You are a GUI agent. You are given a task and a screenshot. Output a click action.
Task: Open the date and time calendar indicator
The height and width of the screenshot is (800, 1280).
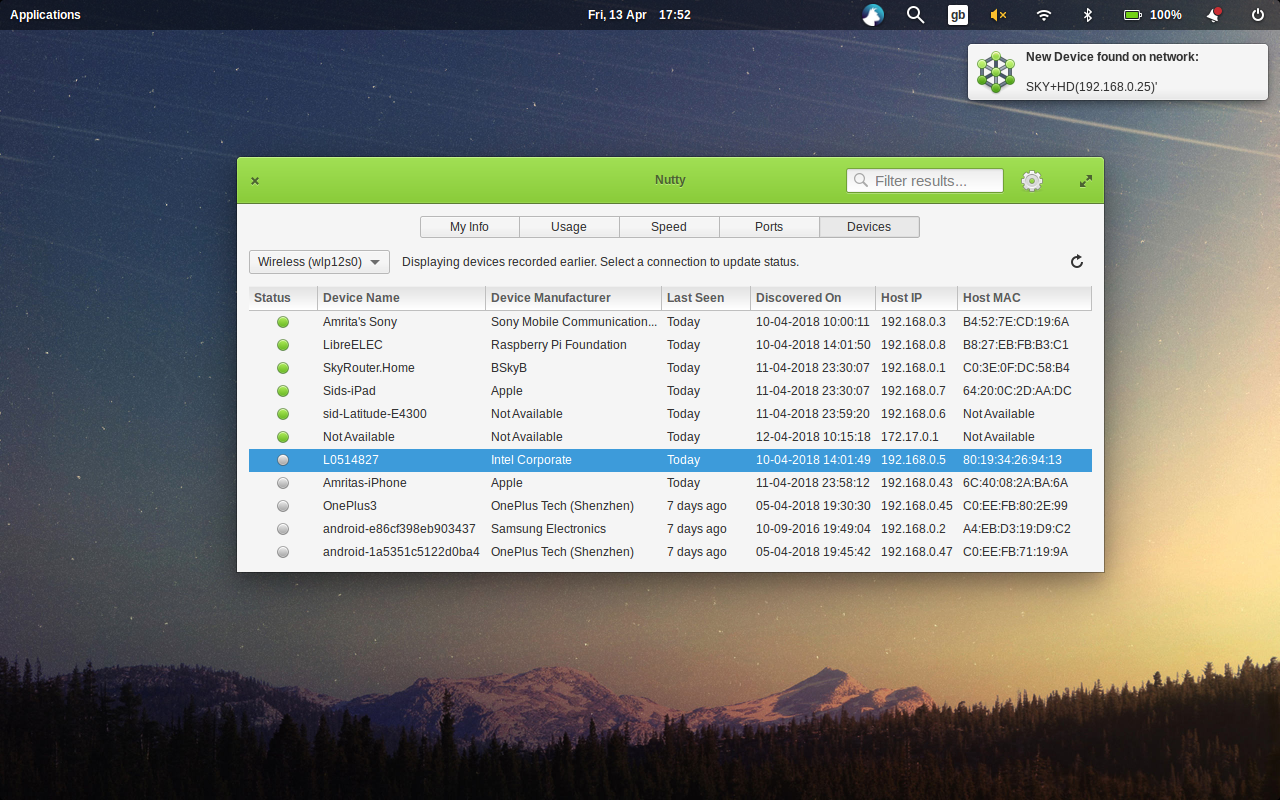tap(639, 15)
